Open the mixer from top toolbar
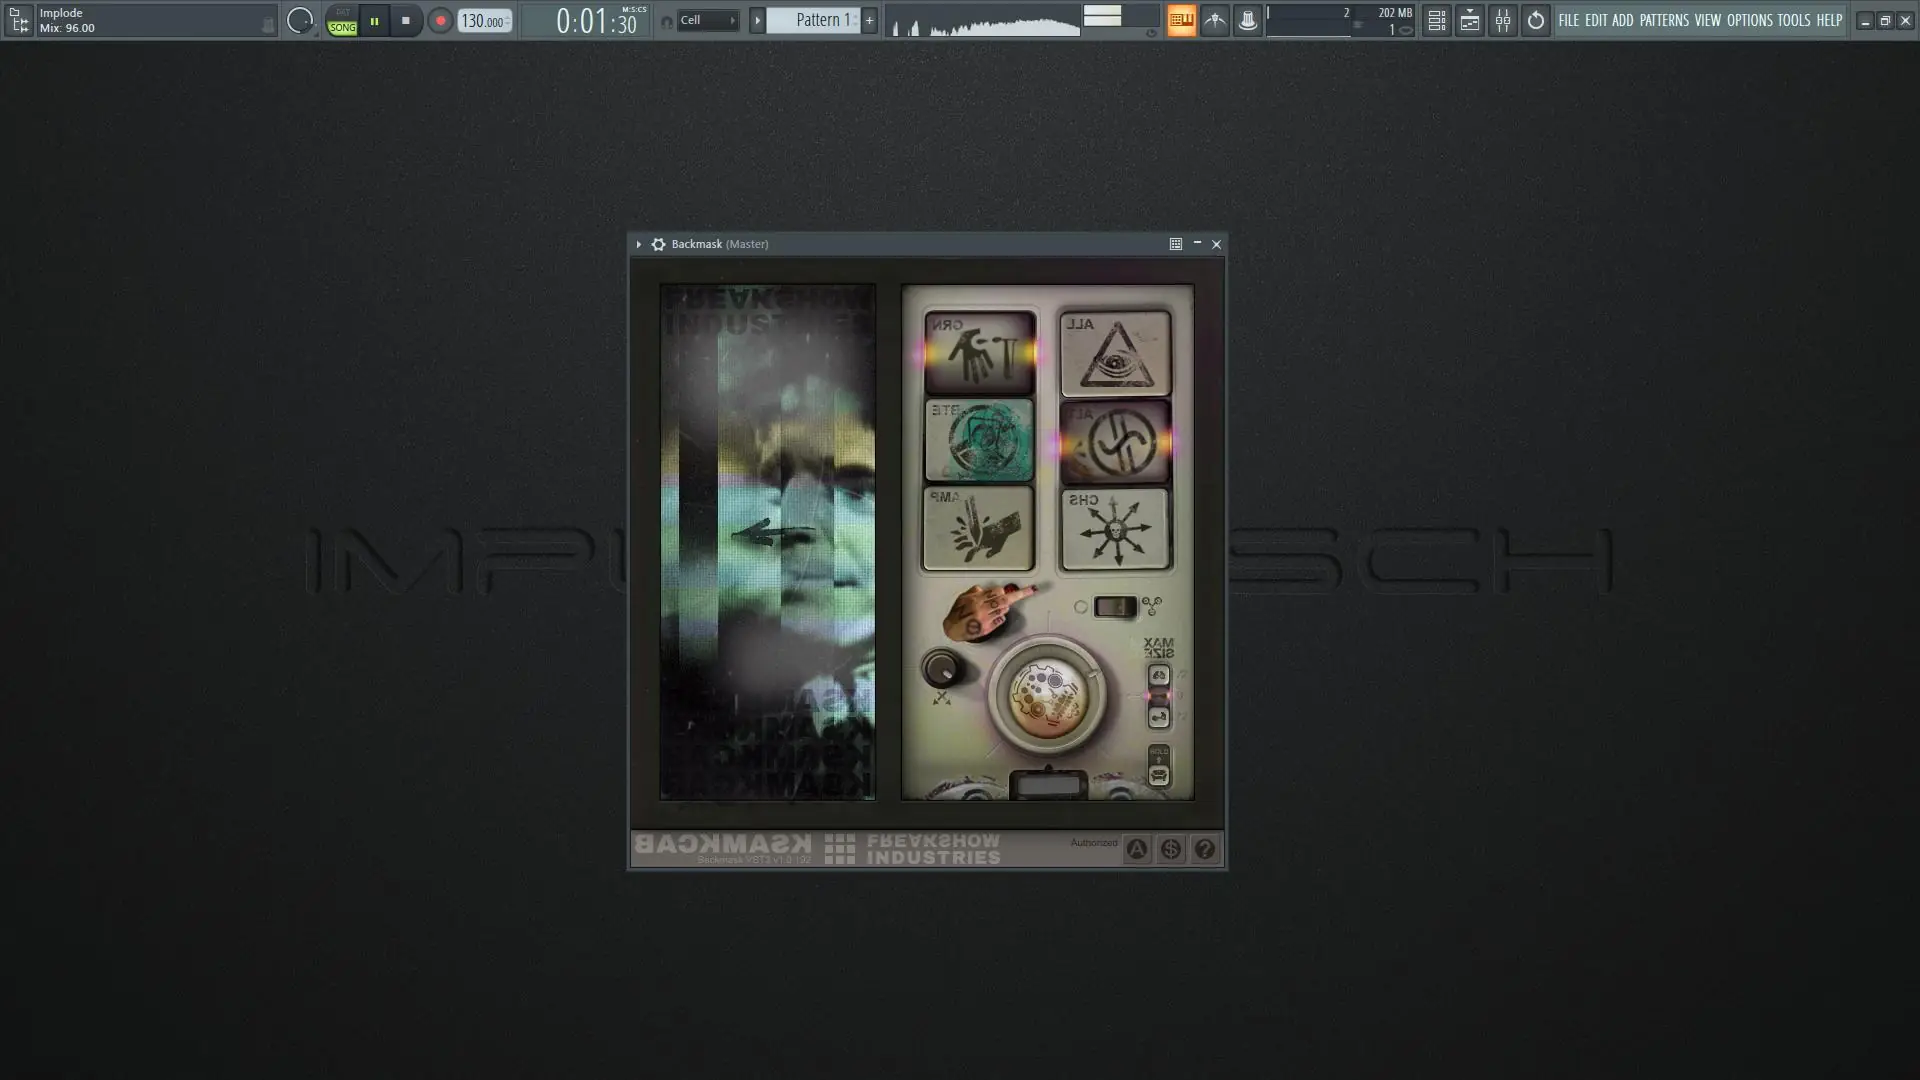 click(x=1503, y=20)
